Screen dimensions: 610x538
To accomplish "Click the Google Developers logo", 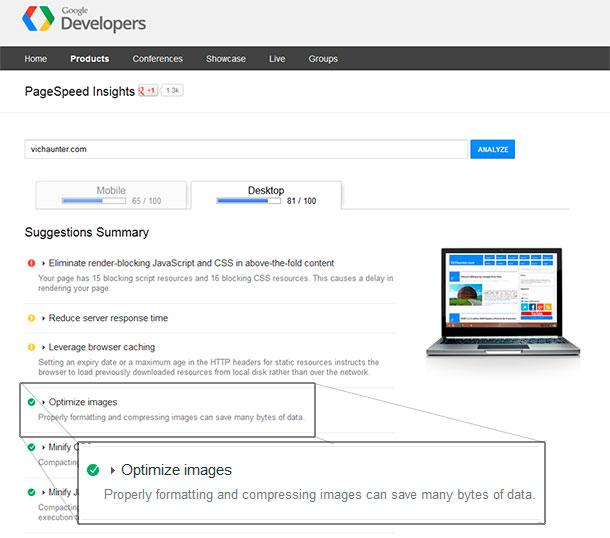I will pyautogui.click(x=84, y=18).
